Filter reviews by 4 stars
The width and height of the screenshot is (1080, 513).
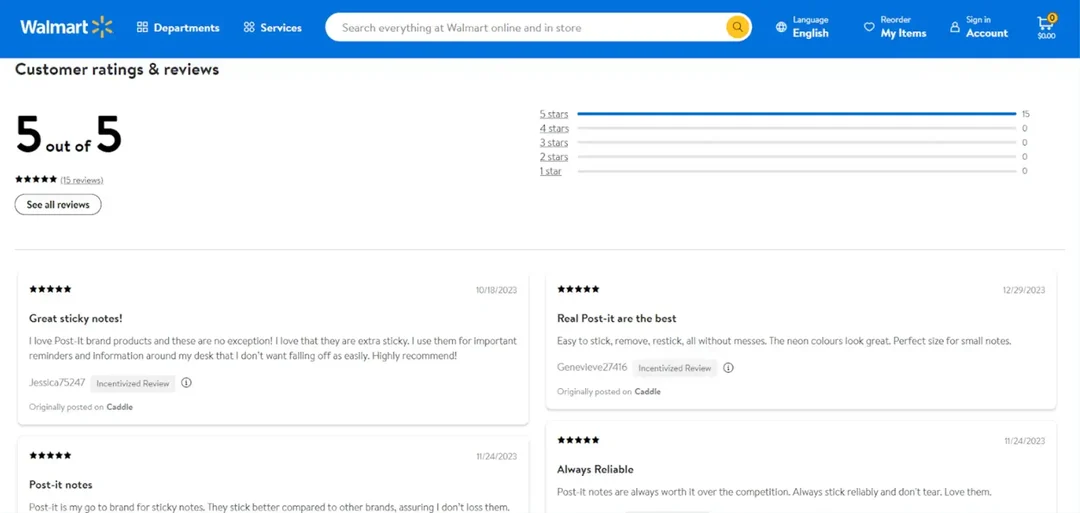pos(554,128)
